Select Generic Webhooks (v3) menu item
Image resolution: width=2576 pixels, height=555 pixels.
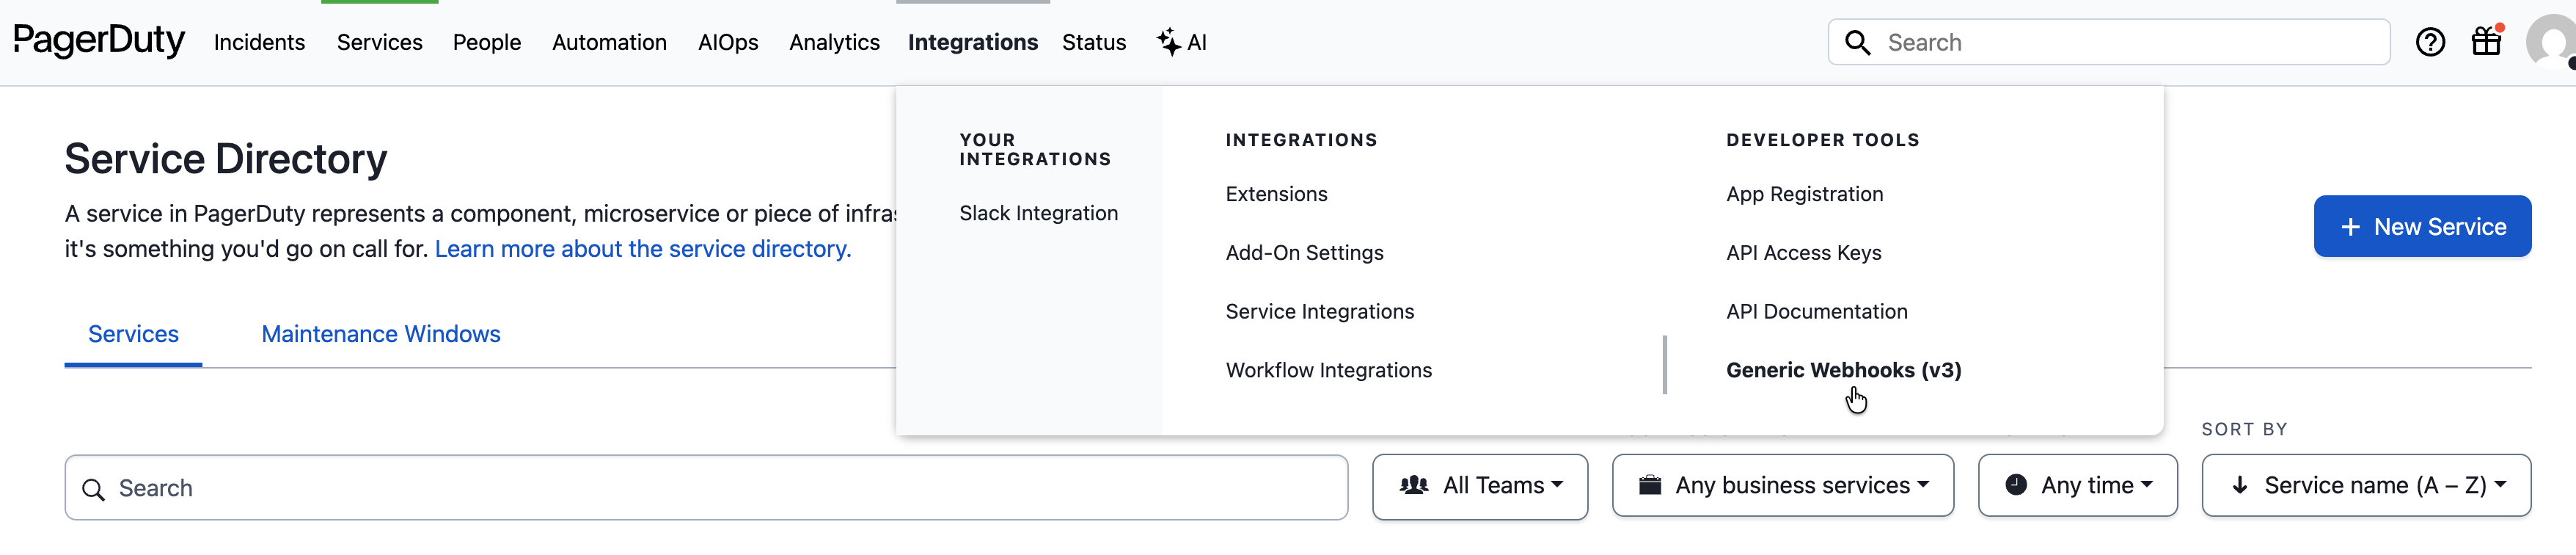pyautogui.click(x=1843, y=370)
